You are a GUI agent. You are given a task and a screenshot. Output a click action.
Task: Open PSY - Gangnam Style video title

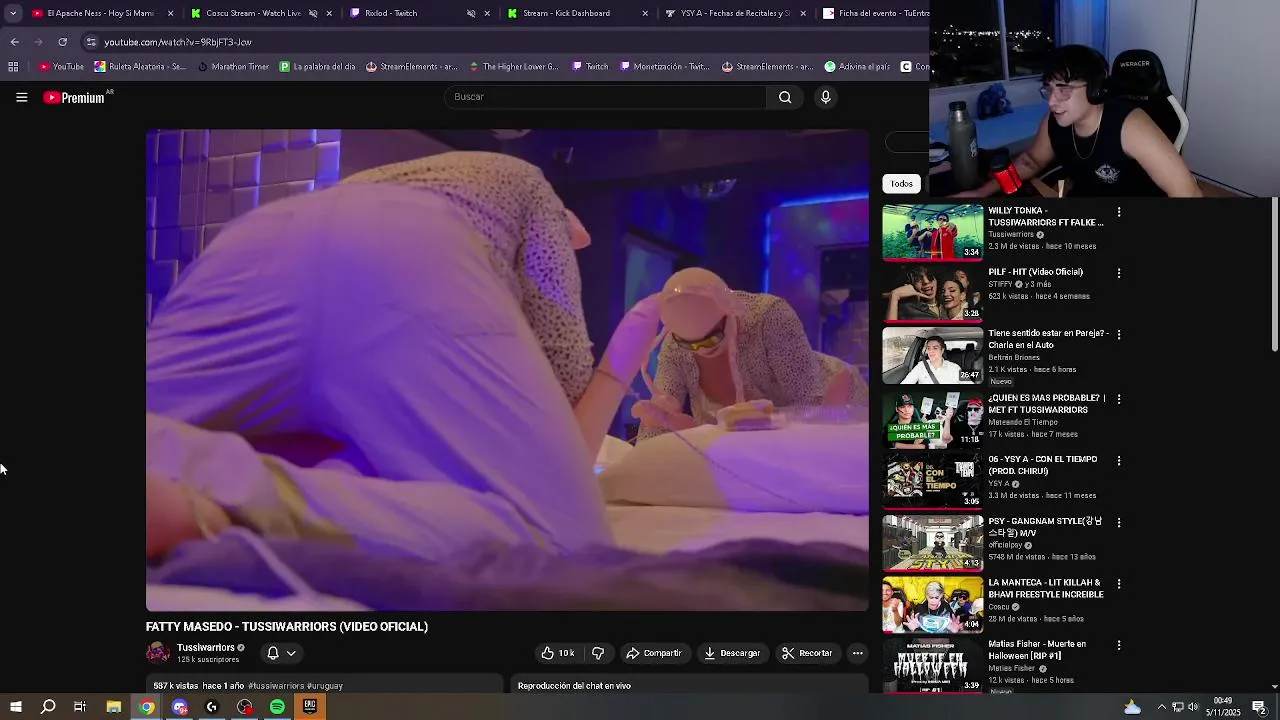[x=1045, y=527]
